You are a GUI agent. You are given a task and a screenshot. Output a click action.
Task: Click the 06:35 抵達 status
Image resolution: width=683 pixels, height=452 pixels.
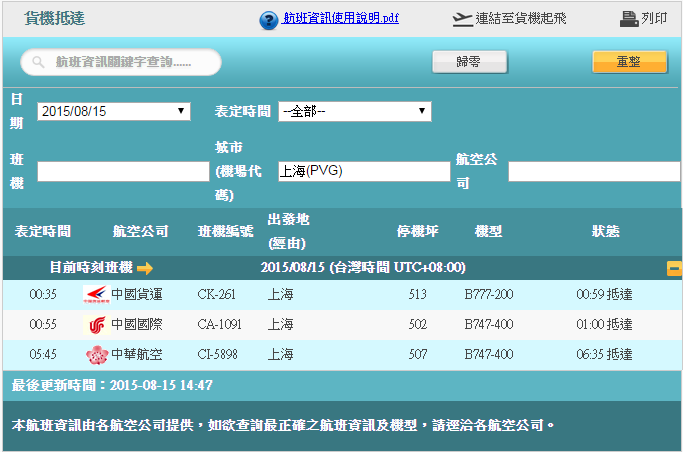point(605,355)
